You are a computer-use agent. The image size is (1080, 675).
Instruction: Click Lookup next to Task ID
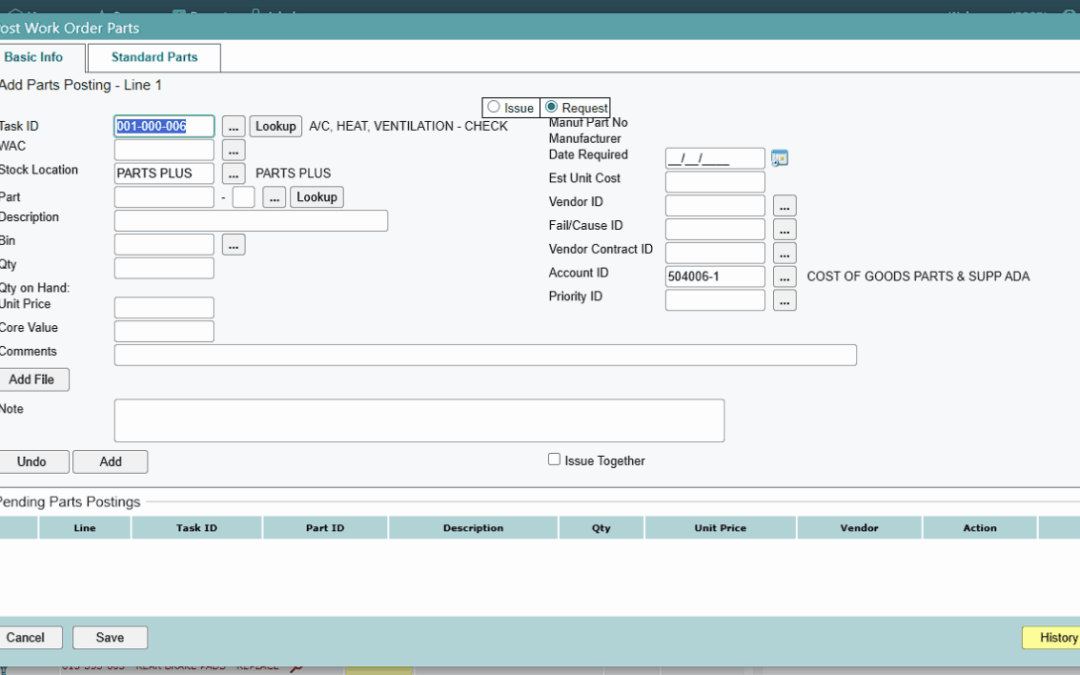276,127
